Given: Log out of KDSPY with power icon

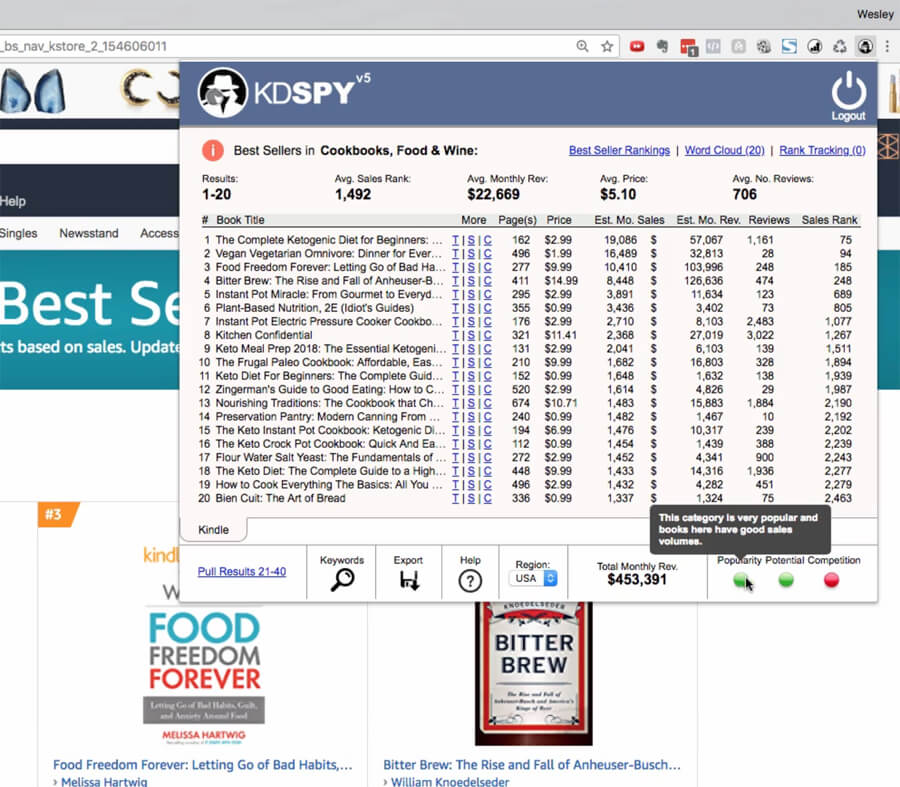Looking at the screenshot, I should [x=848, y=95].
